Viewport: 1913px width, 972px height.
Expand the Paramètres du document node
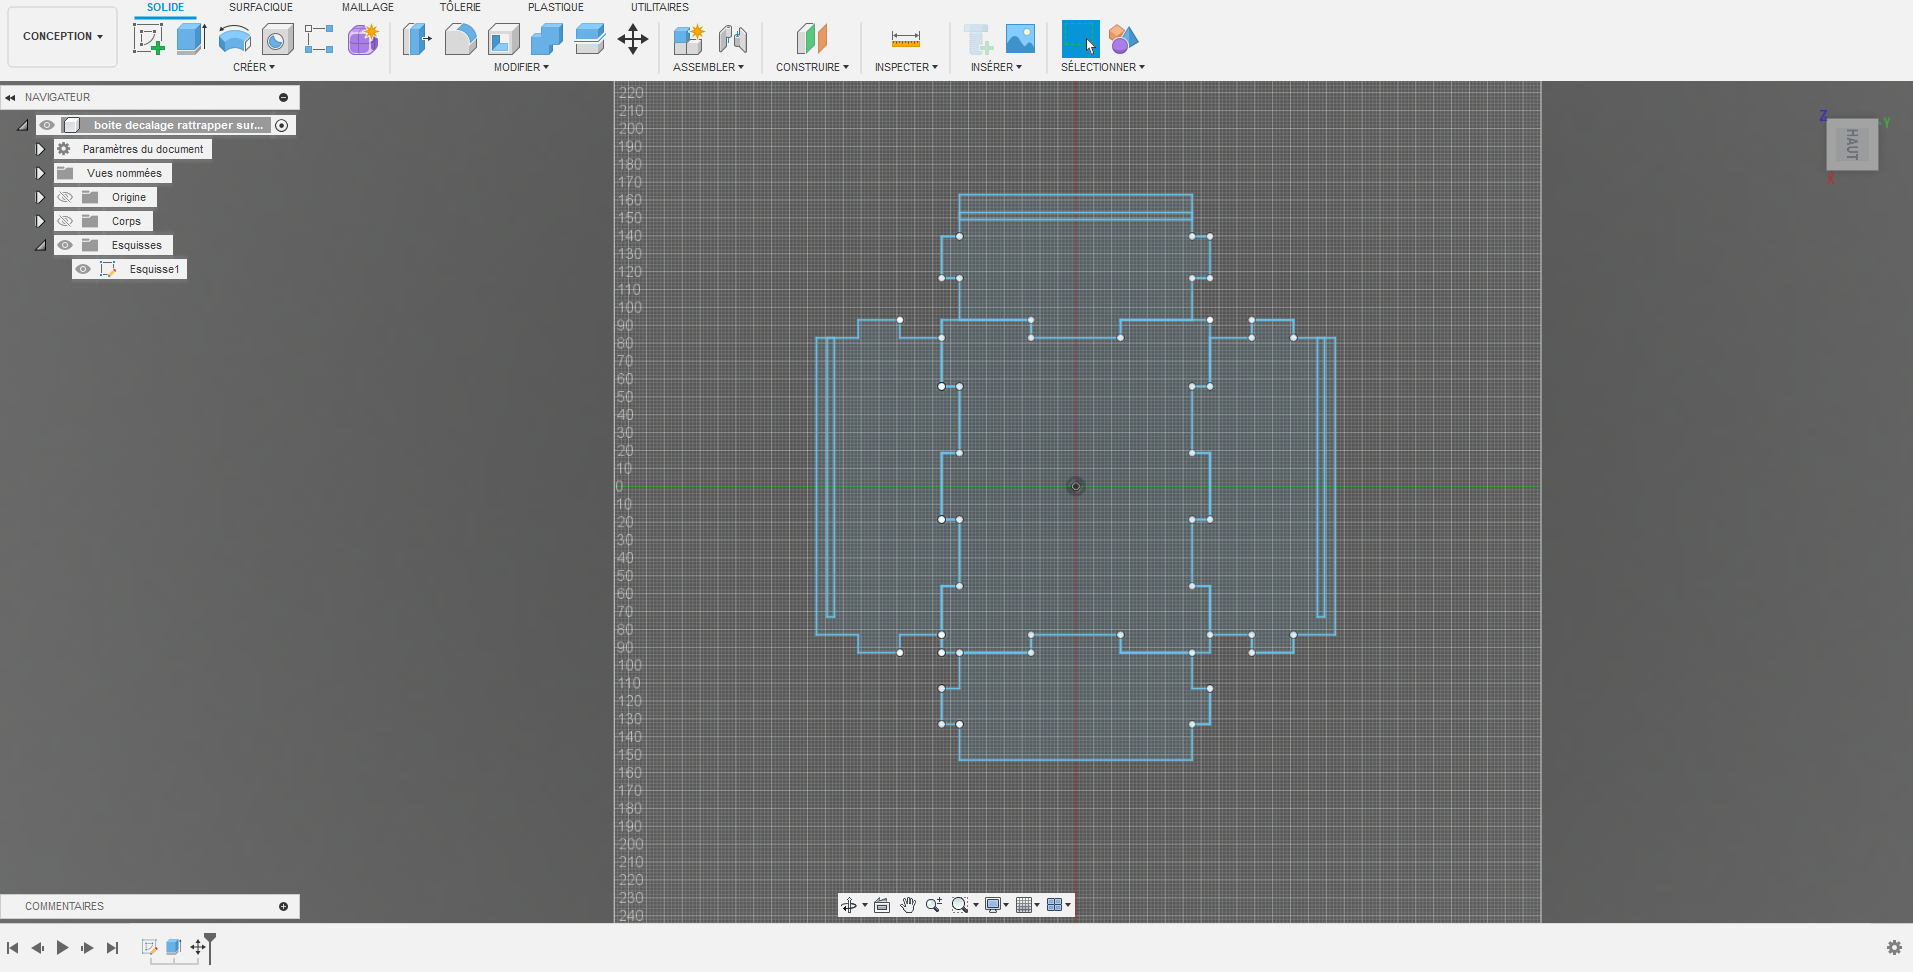point(40,149)
